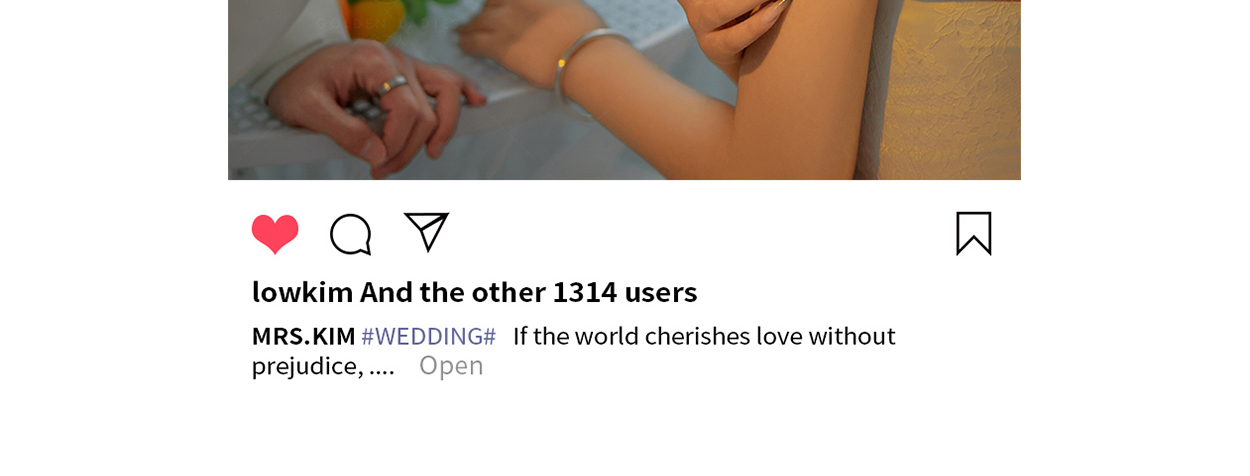Open the MRS.KIM author profile

coord(303,336)
